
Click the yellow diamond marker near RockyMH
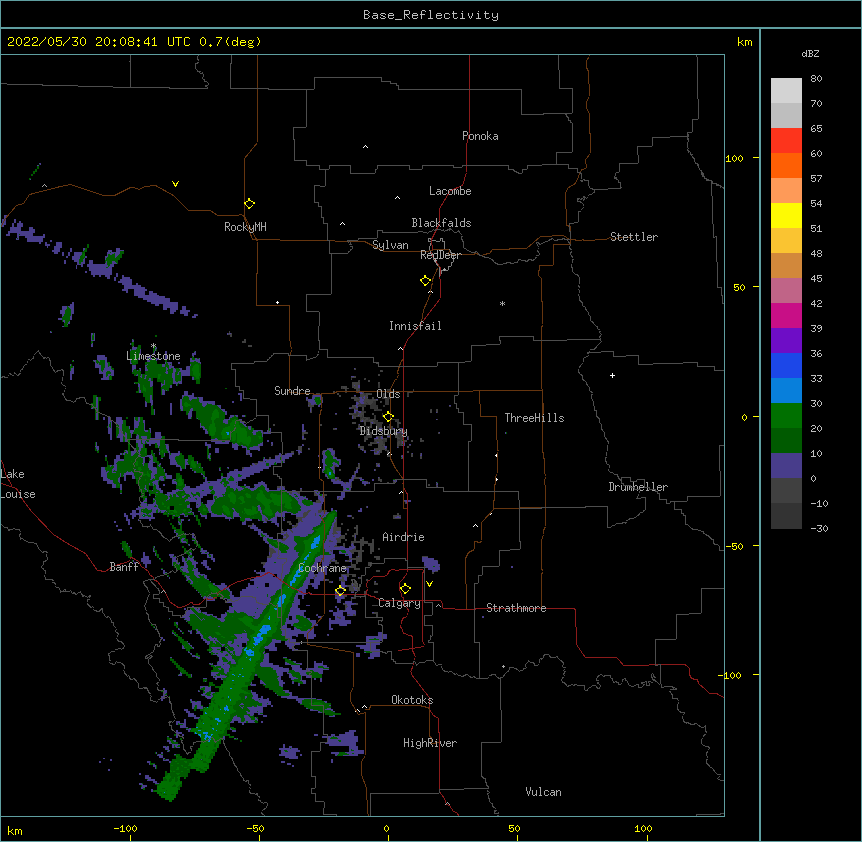(249, 204)
